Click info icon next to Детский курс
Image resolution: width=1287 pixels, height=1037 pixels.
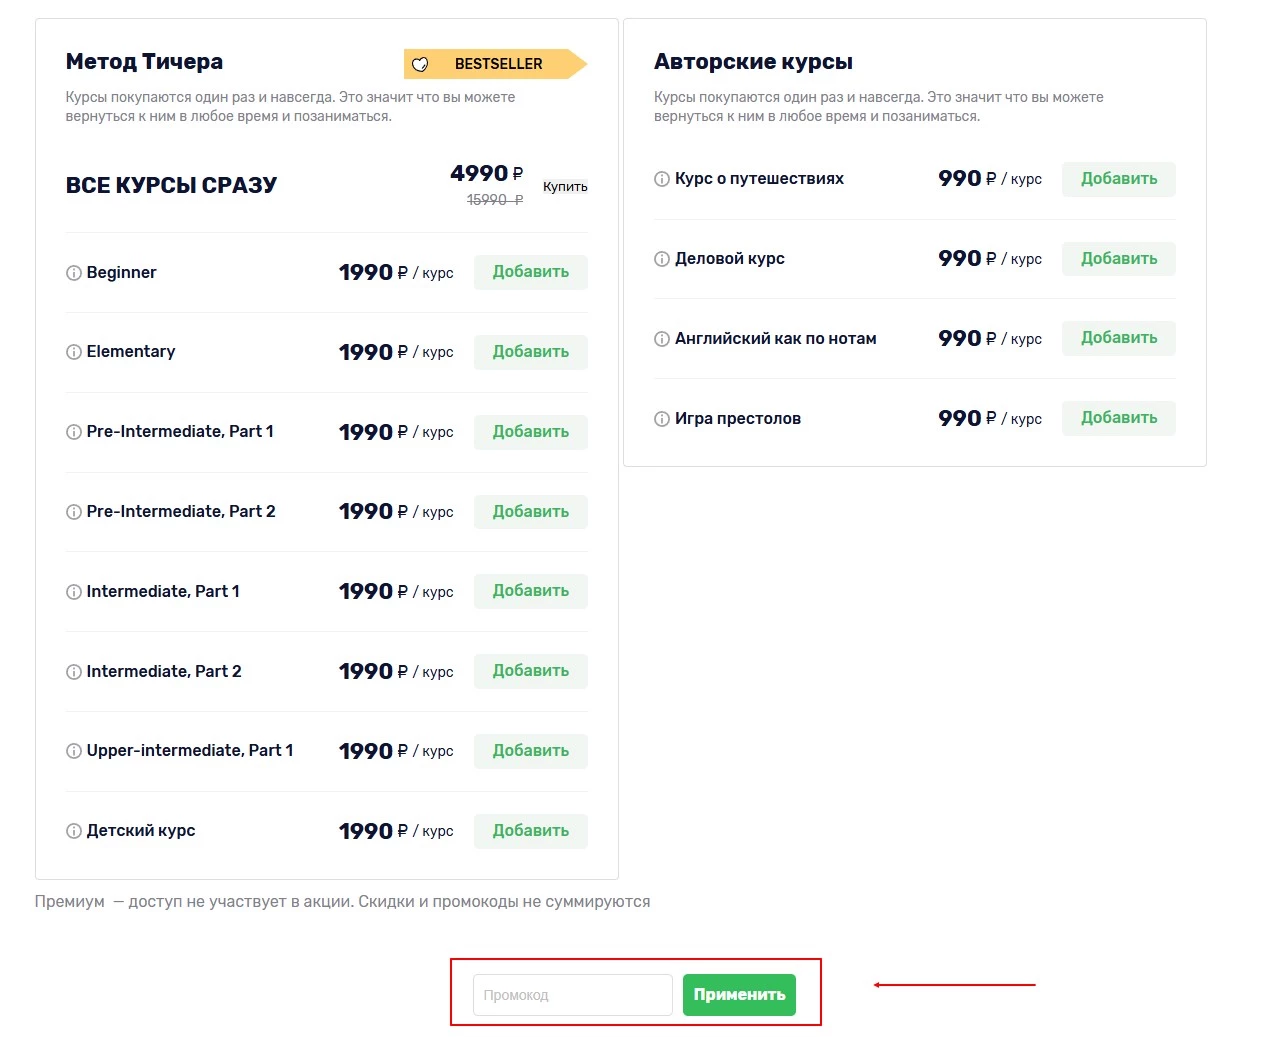point(73,831)
